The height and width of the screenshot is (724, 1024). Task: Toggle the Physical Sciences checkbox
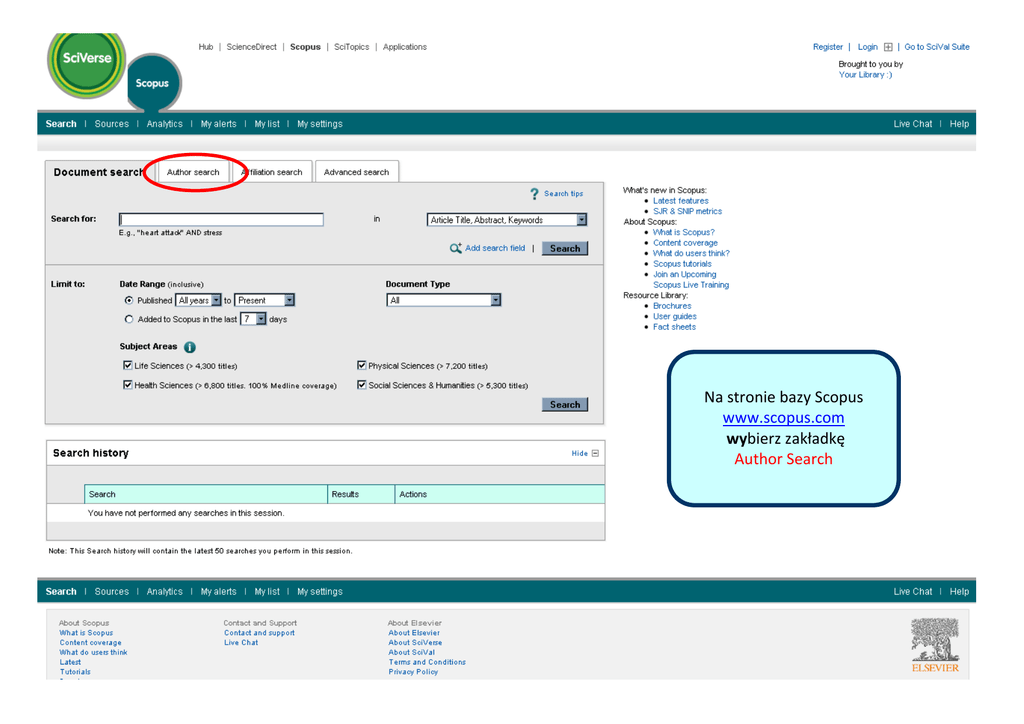tap(362, 366)
